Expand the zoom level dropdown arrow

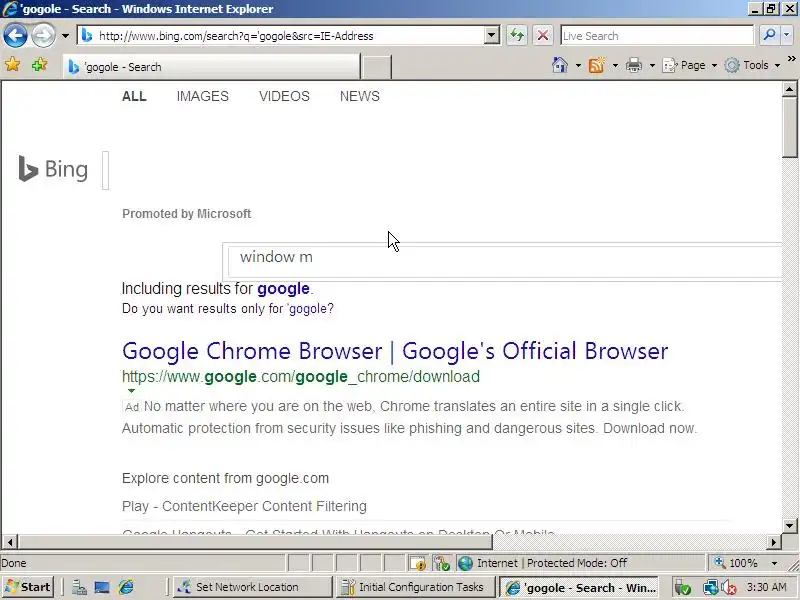(x=774, y=563)
